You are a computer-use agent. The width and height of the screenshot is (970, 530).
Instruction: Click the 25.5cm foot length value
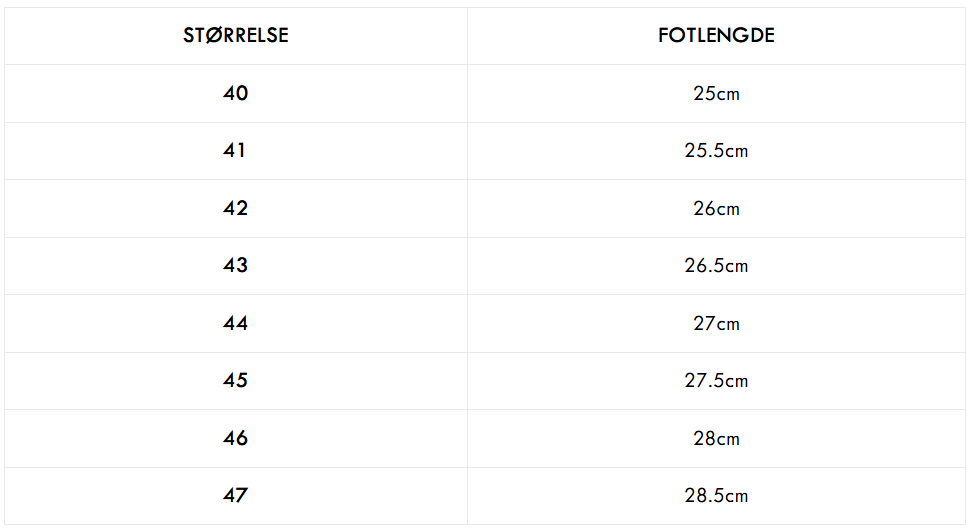coord(716,150)
